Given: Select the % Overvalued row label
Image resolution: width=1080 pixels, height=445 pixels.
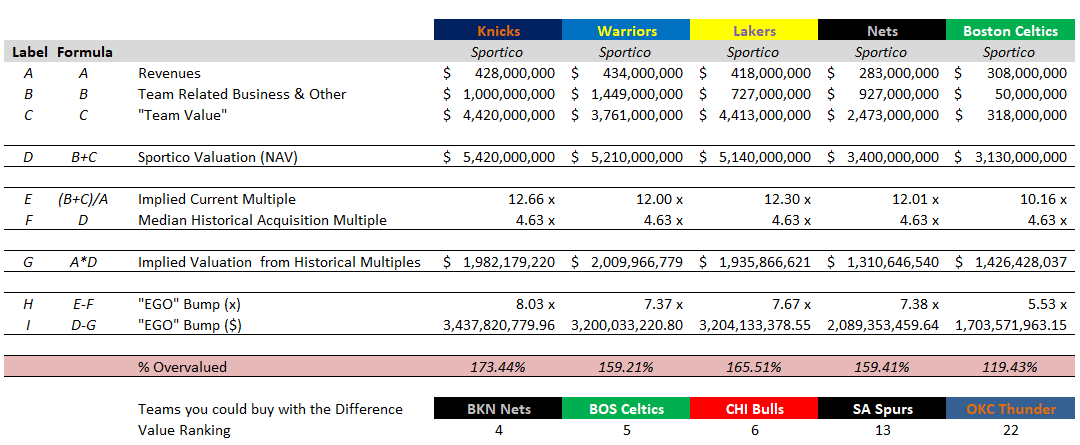Looking at the screenshot, I should point(183,367).
